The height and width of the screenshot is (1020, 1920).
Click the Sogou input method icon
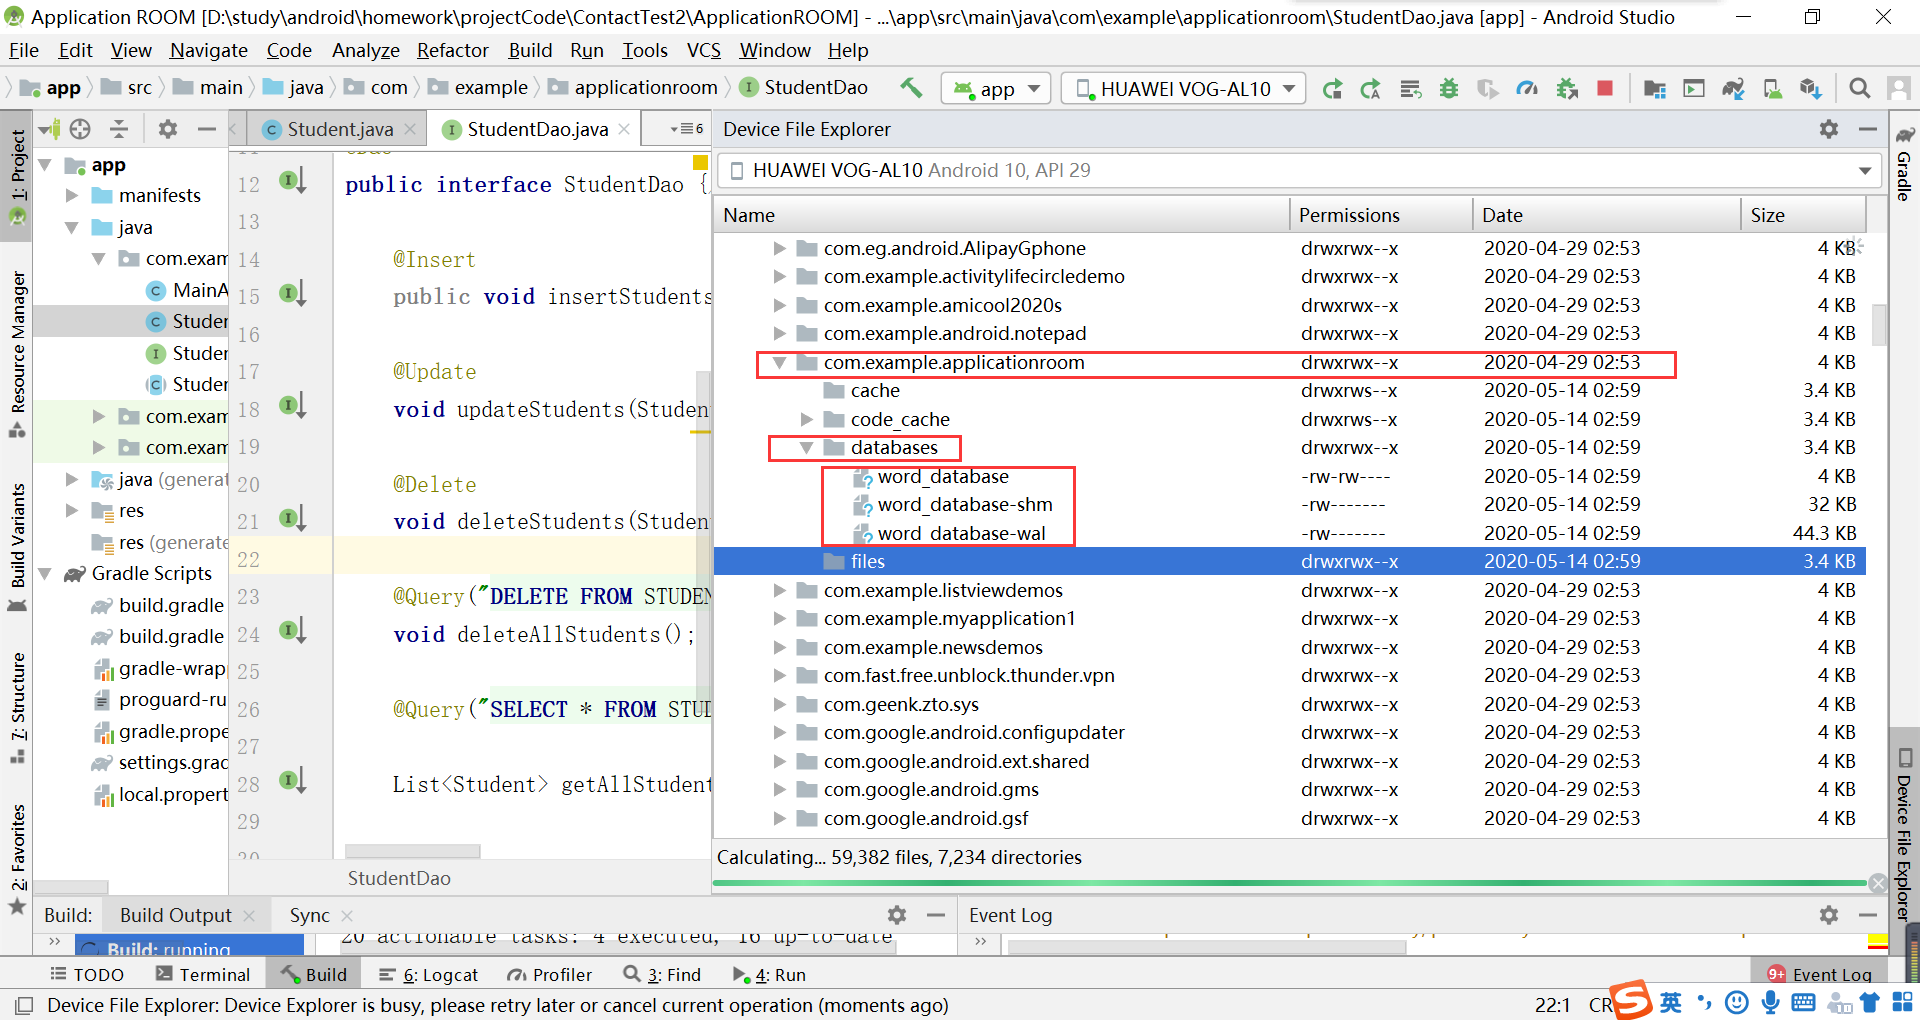coord(1630,1001)
